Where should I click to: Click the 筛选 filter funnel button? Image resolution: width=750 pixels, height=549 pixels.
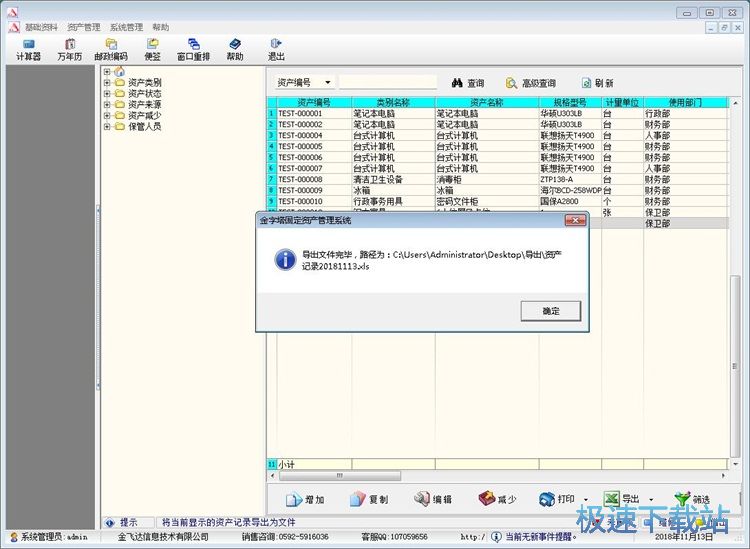click(x=692, y=499)
